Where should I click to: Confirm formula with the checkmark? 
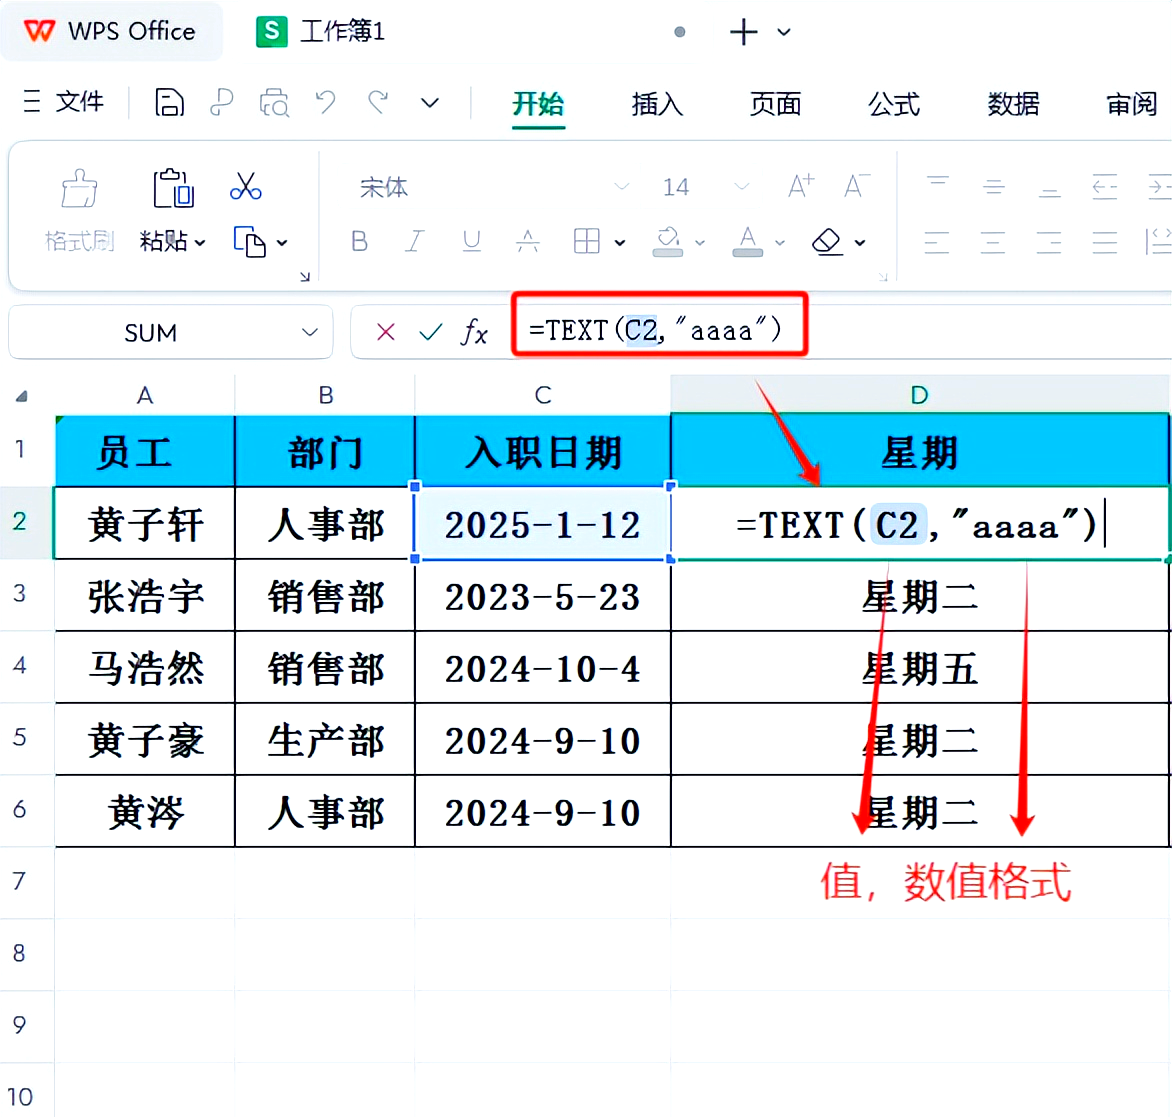[x=431, y=332]
